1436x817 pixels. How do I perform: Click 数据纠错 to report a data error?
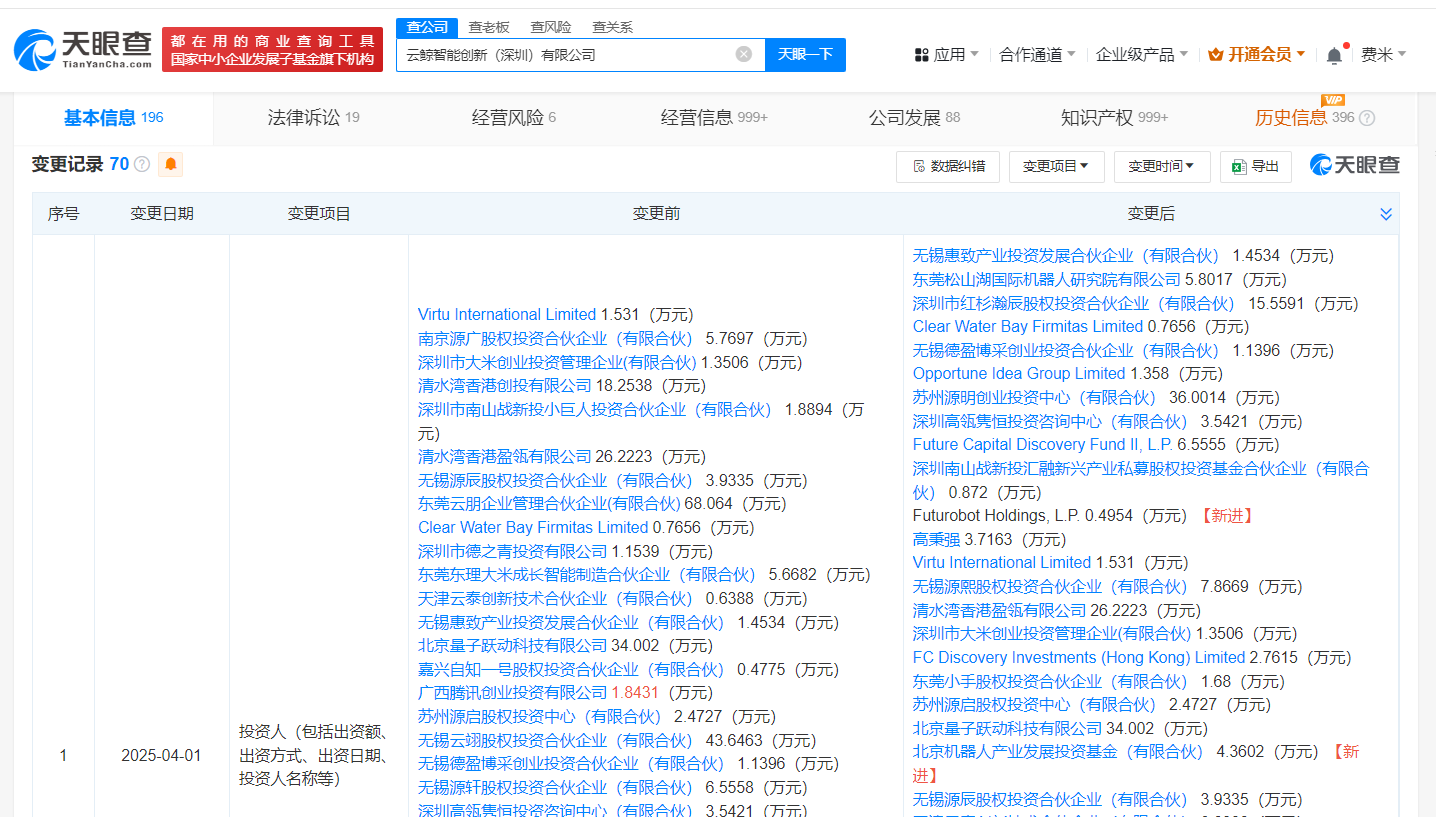click(947, 167)
